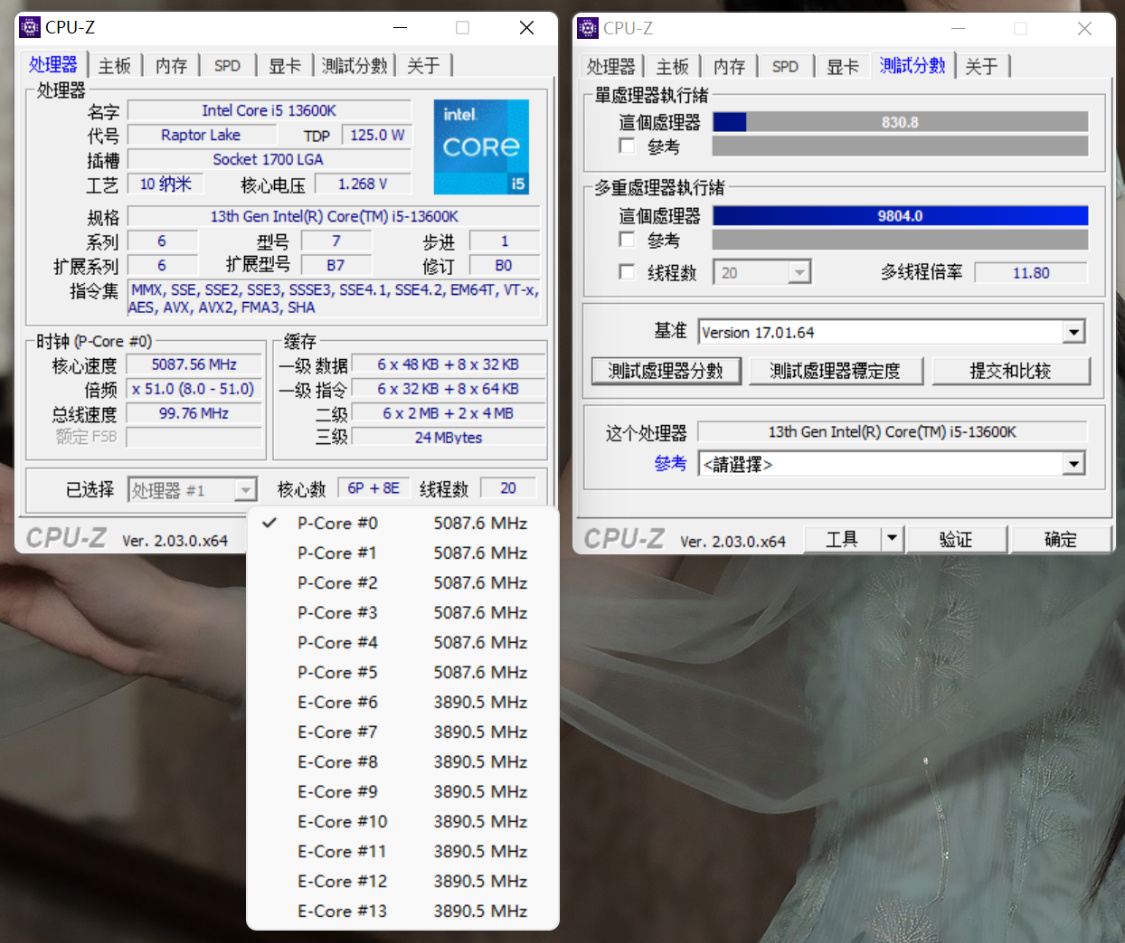Expand the 工具 button dropdown arrow

892,538
